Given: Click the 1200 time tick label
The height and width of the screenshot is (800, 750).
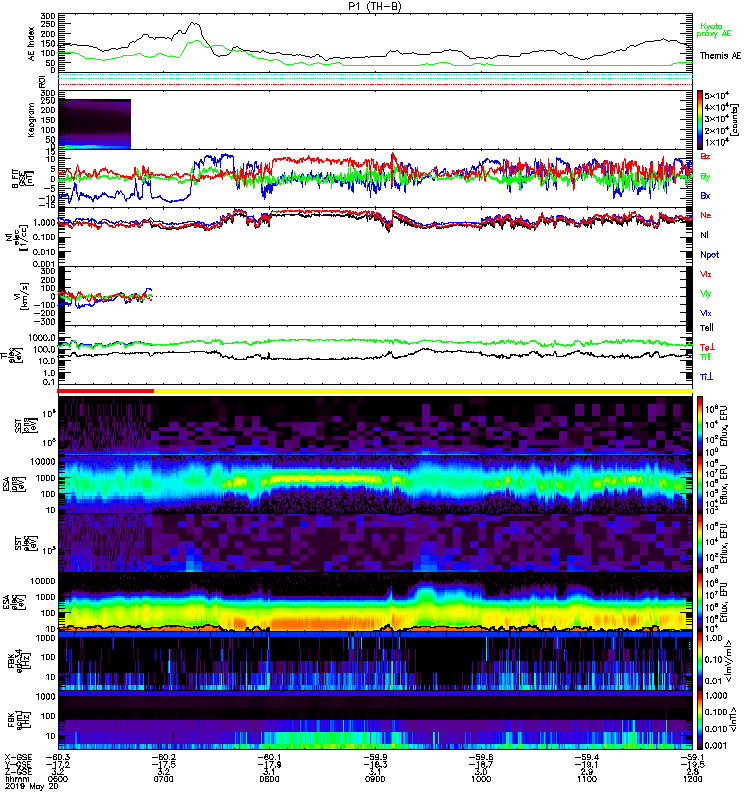Looking at the screenshot, I should pyautogui.click(x=692, y=779).
